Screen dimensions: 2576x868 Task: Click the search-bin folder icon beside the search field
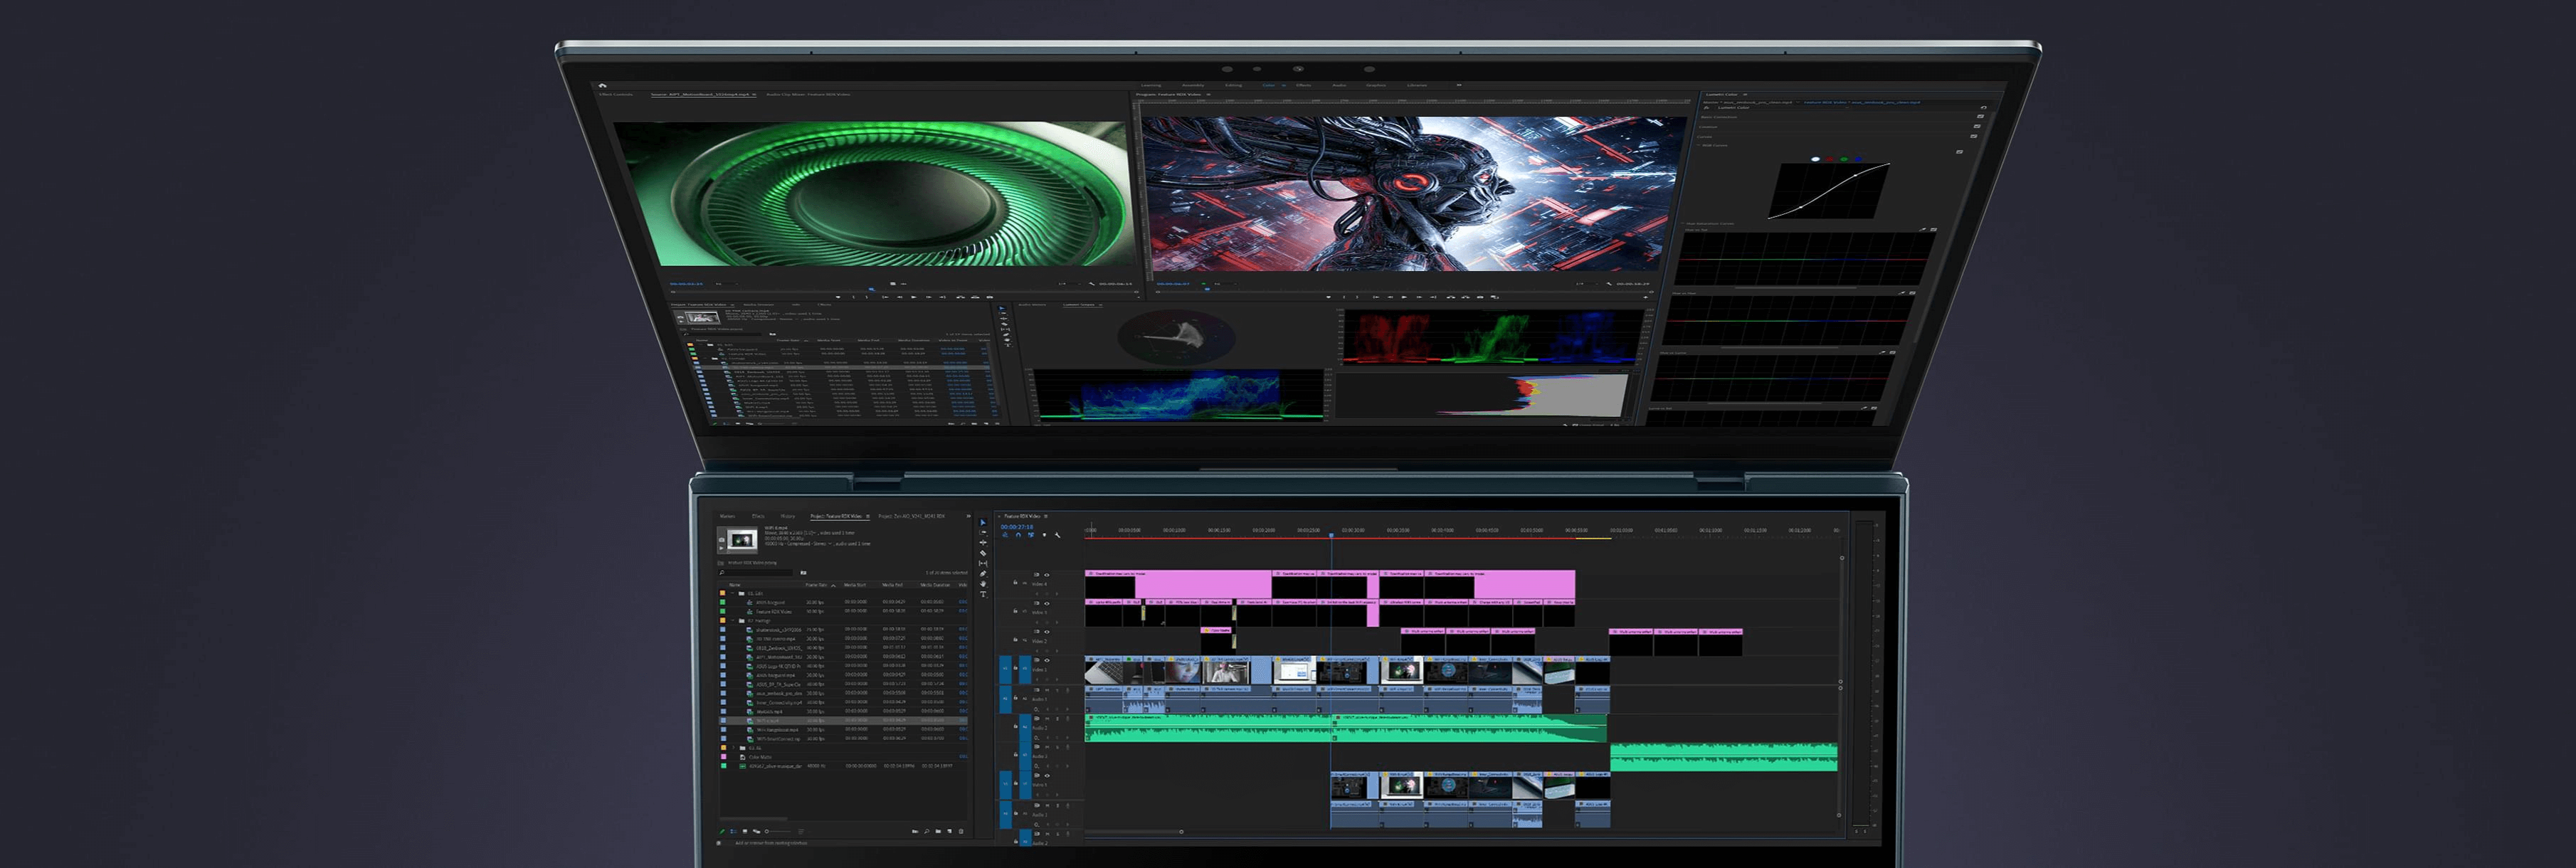tap(804, 573)
